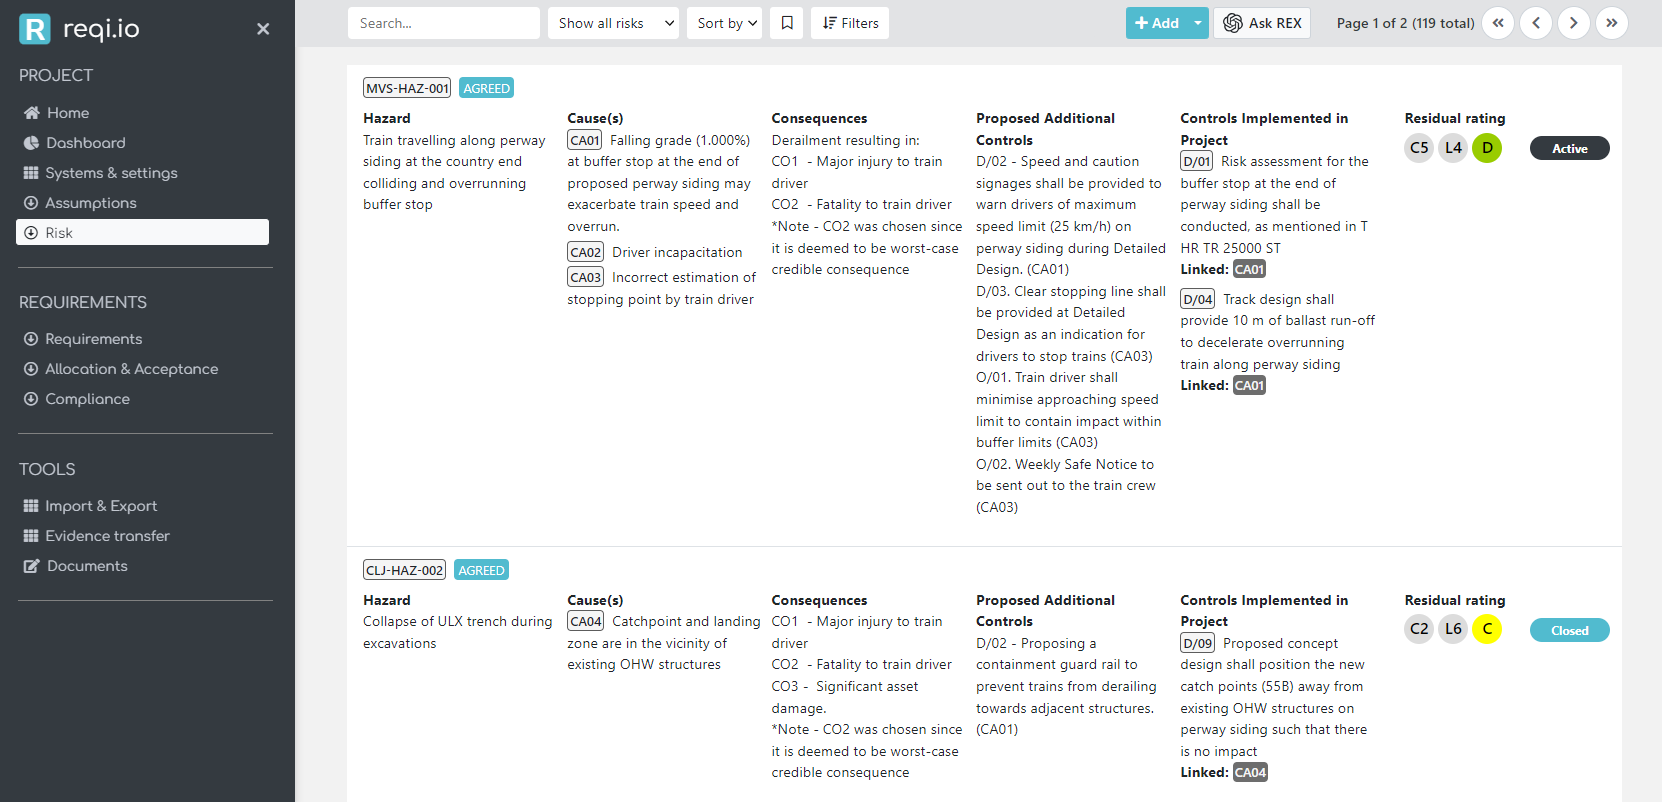This screenshot has height=802, width=1662.
Task: Expand the Show all risks dropdown
Action: (x=613, y=23)
